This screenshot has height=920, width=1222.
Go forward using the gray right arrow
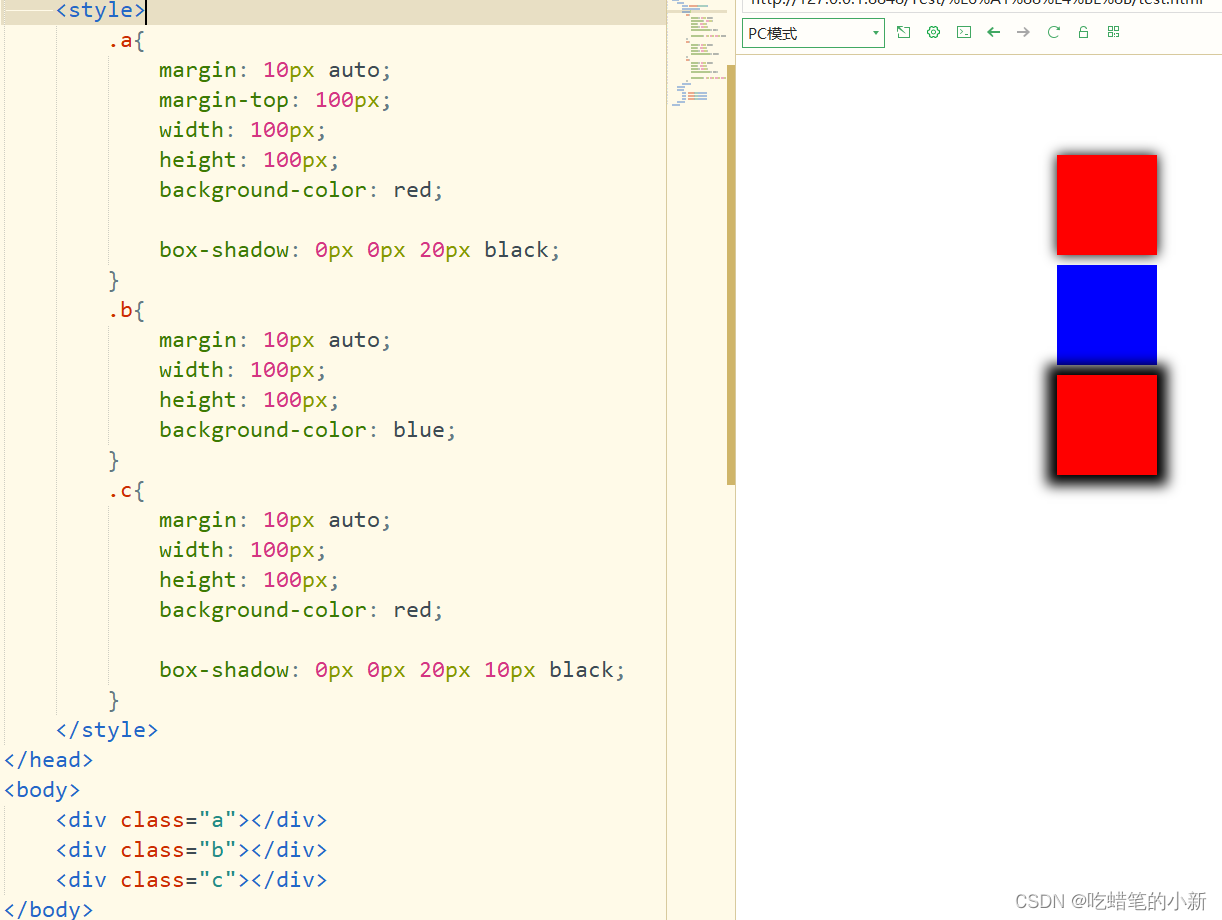[1023, 32]
